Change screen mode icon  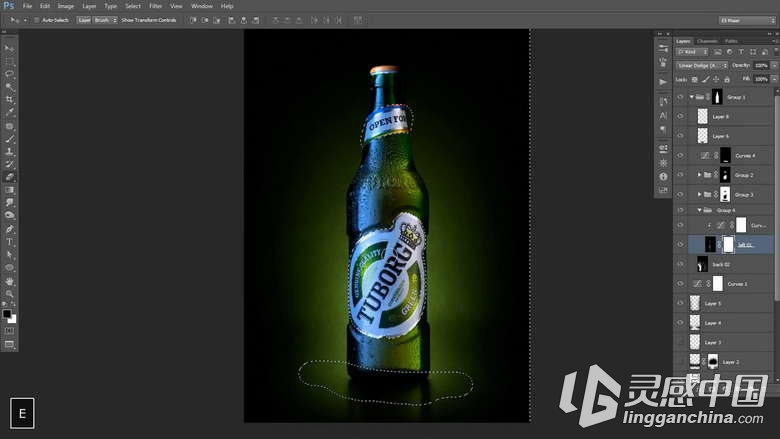click(9, 344)
